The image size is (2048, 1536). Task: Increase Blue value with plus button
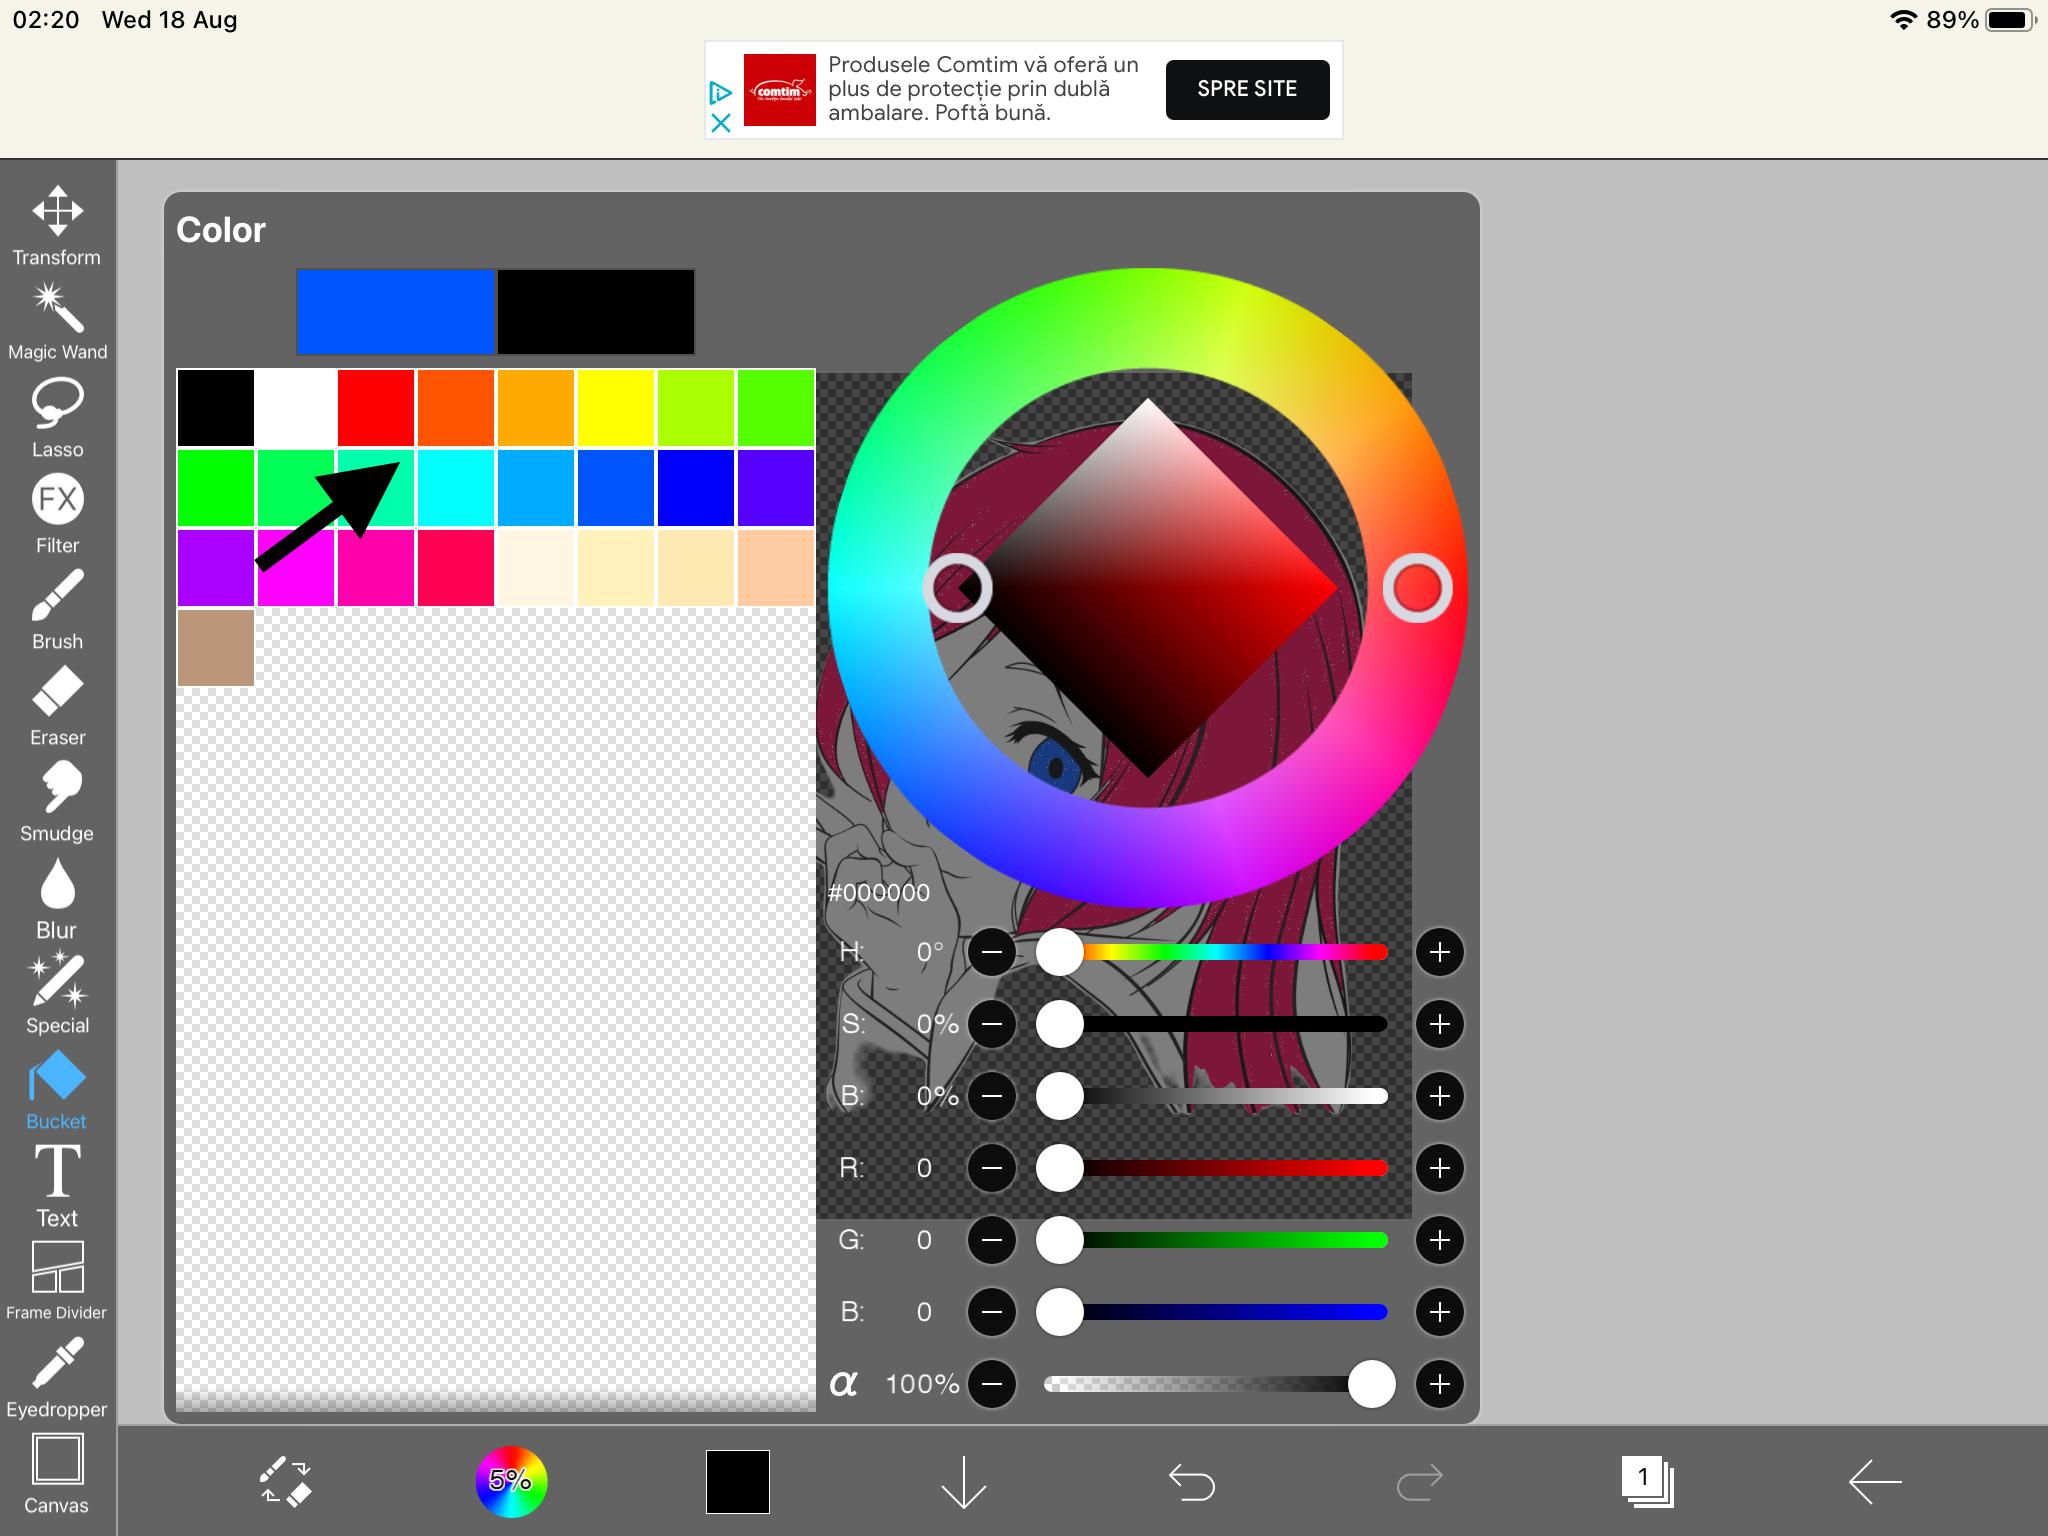(x=1440, y=1312)
